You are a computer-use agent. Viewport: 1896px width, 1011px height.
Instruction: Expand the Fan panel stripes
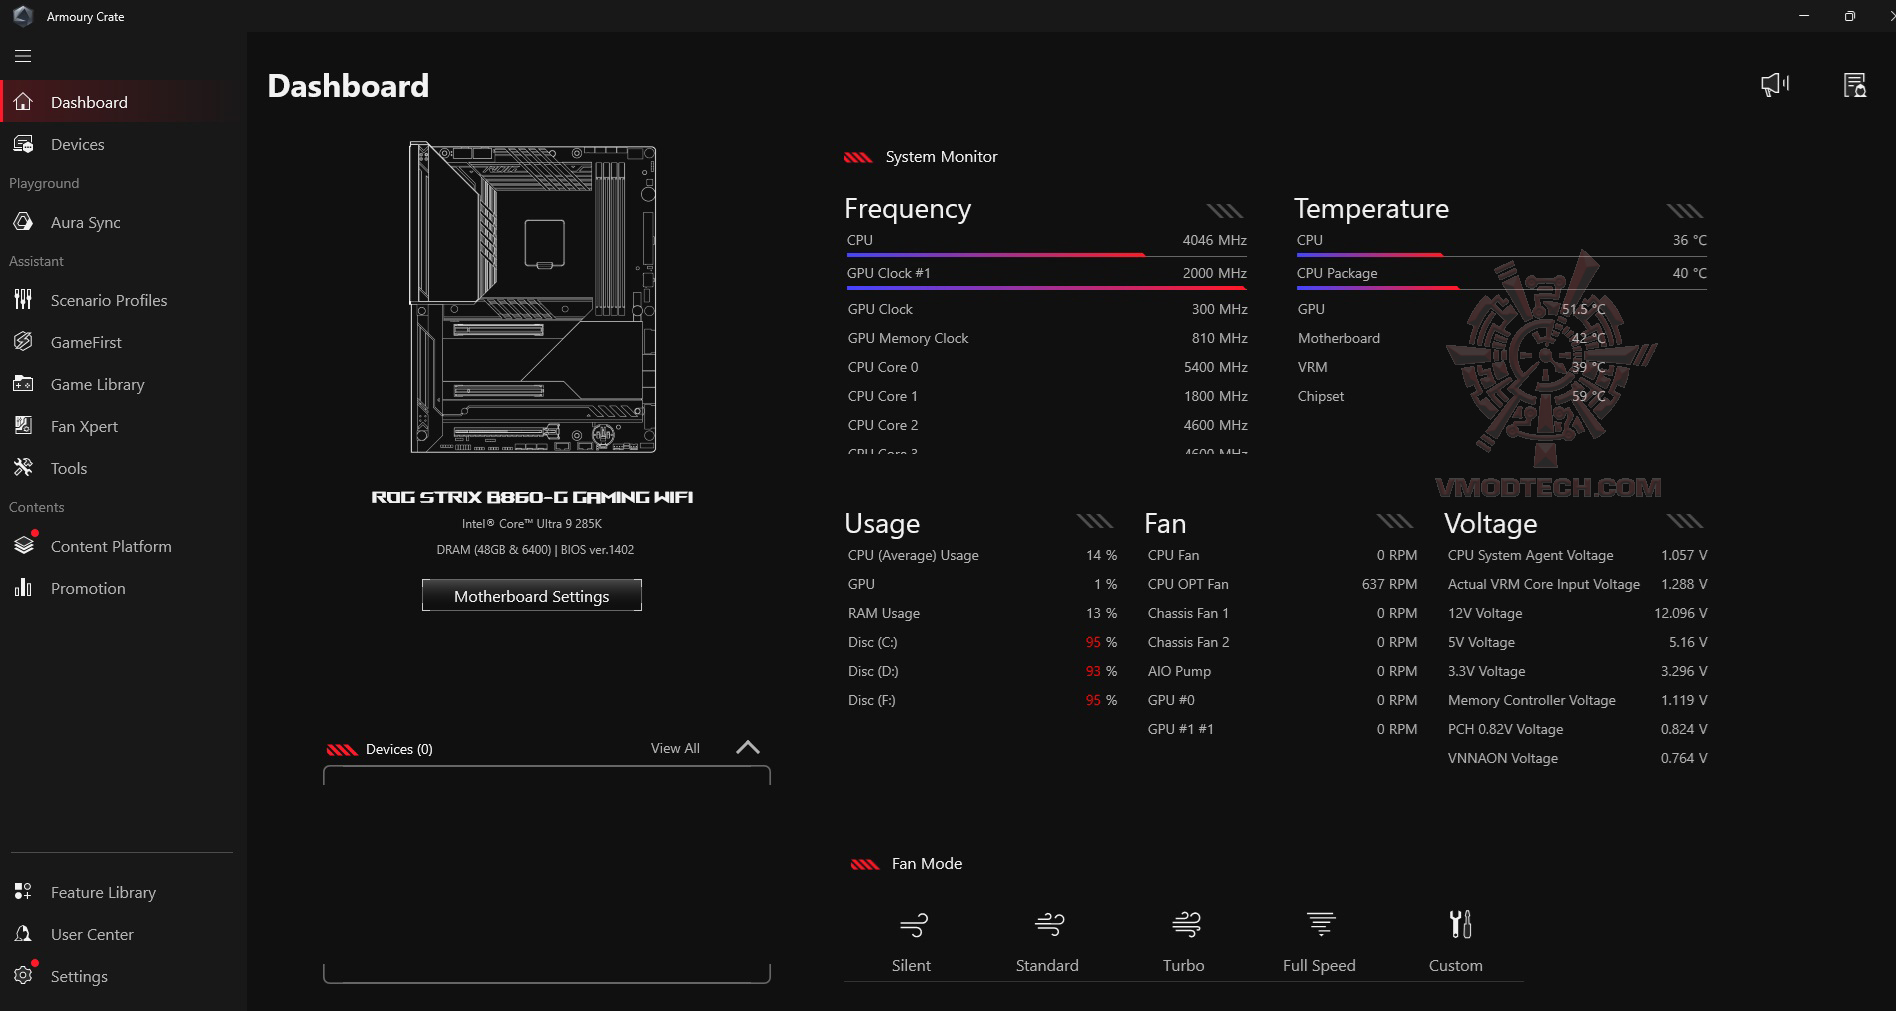[x=1395, y=521]
